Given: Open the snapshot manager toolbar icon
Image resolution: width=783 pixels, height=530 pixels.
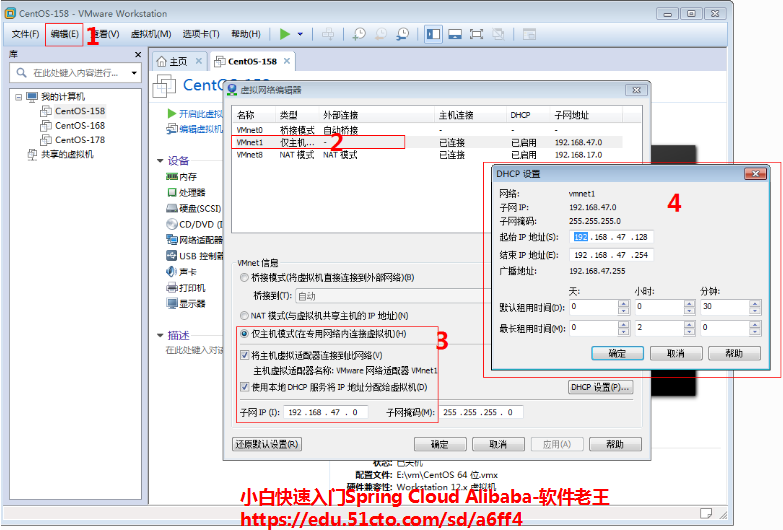Looking at the screenshot, I should coord(402,34).
